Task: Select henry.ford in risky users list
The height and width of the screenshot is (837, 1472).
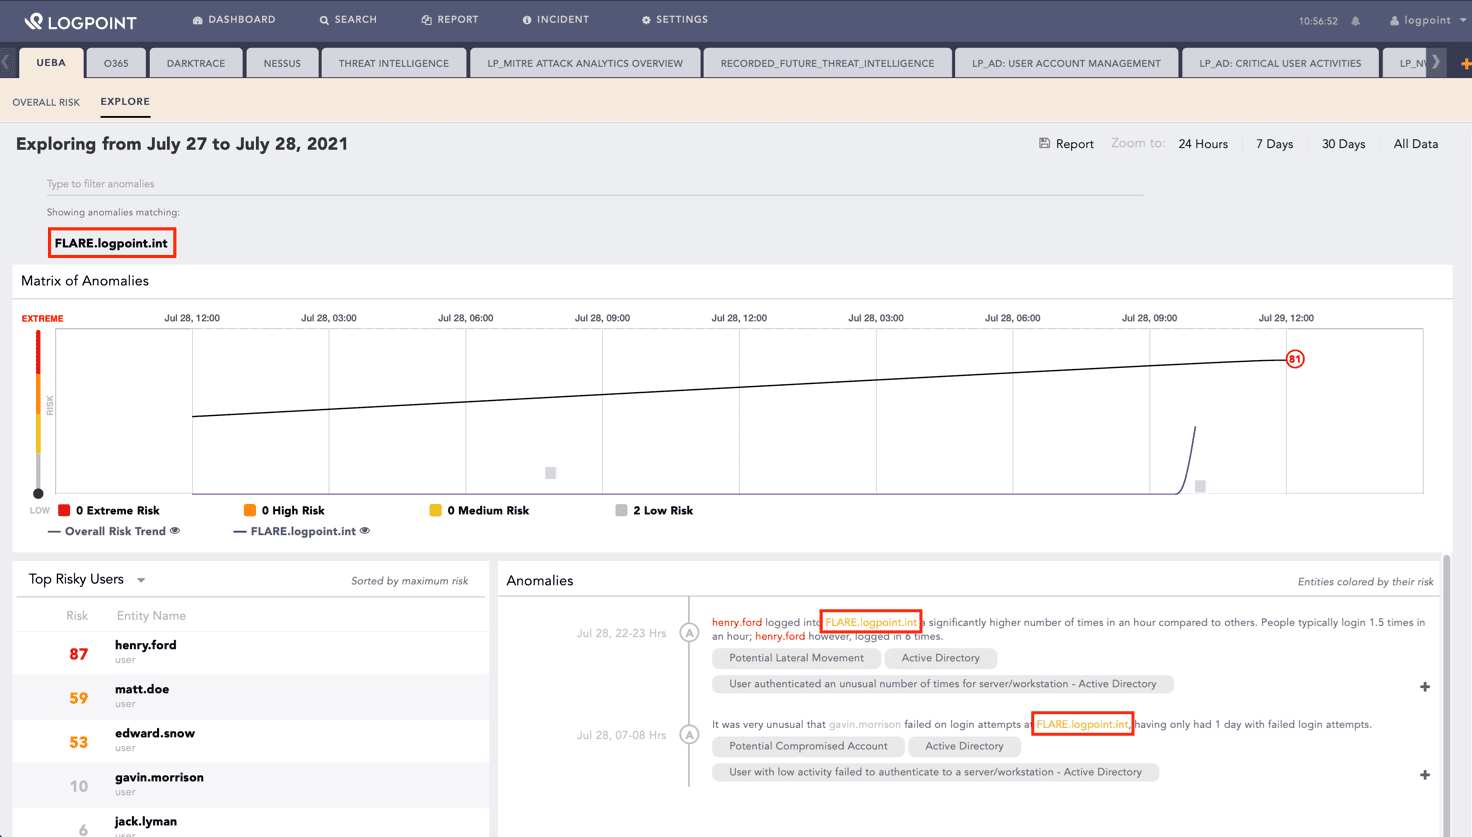Action: (251, 653)
